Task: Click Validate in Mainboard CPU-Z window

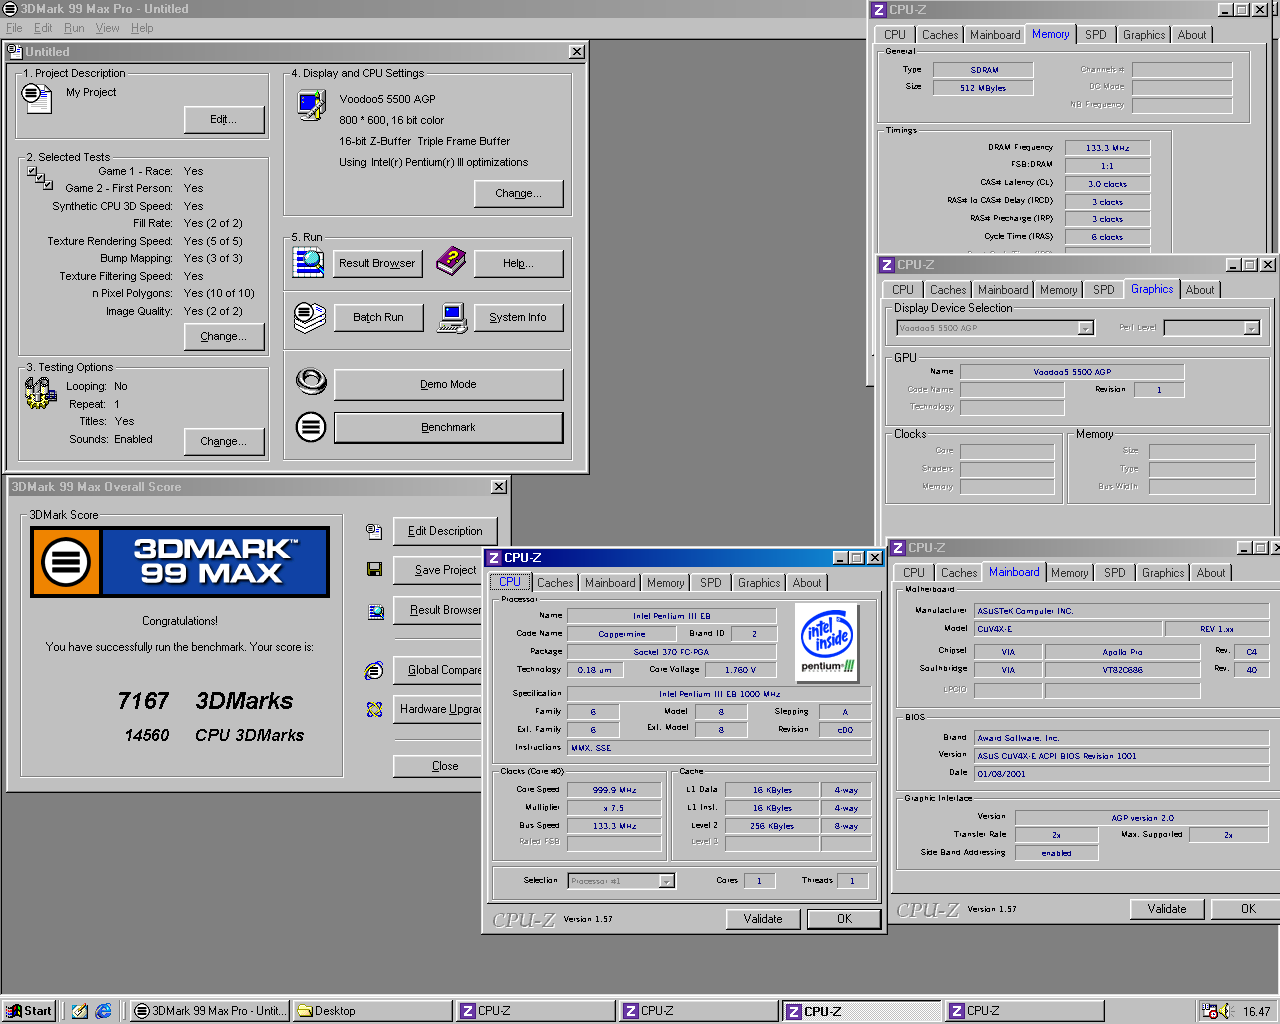Action: 1167,909
